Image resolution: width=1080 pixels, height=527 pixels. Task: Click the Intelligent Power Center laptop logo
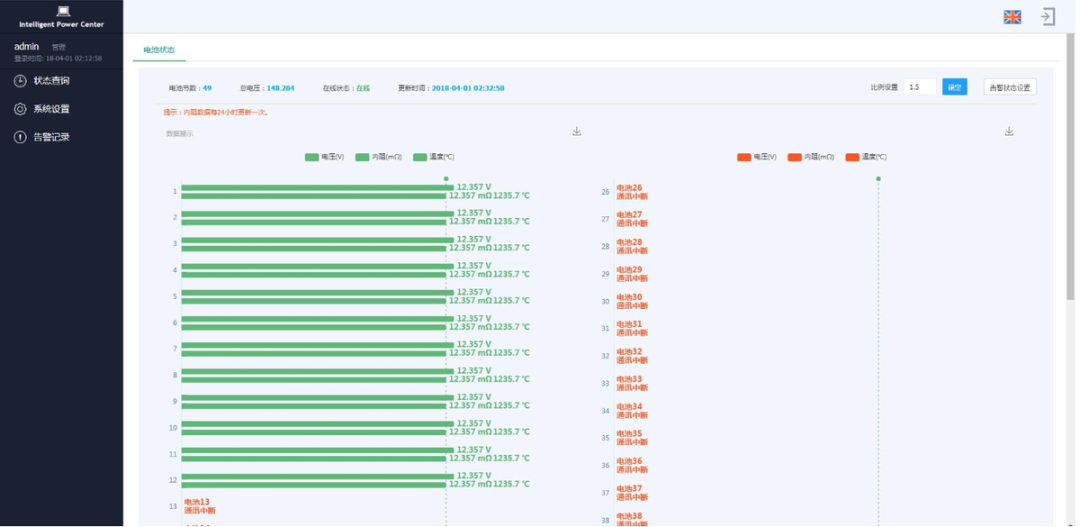tap(63, 11)
